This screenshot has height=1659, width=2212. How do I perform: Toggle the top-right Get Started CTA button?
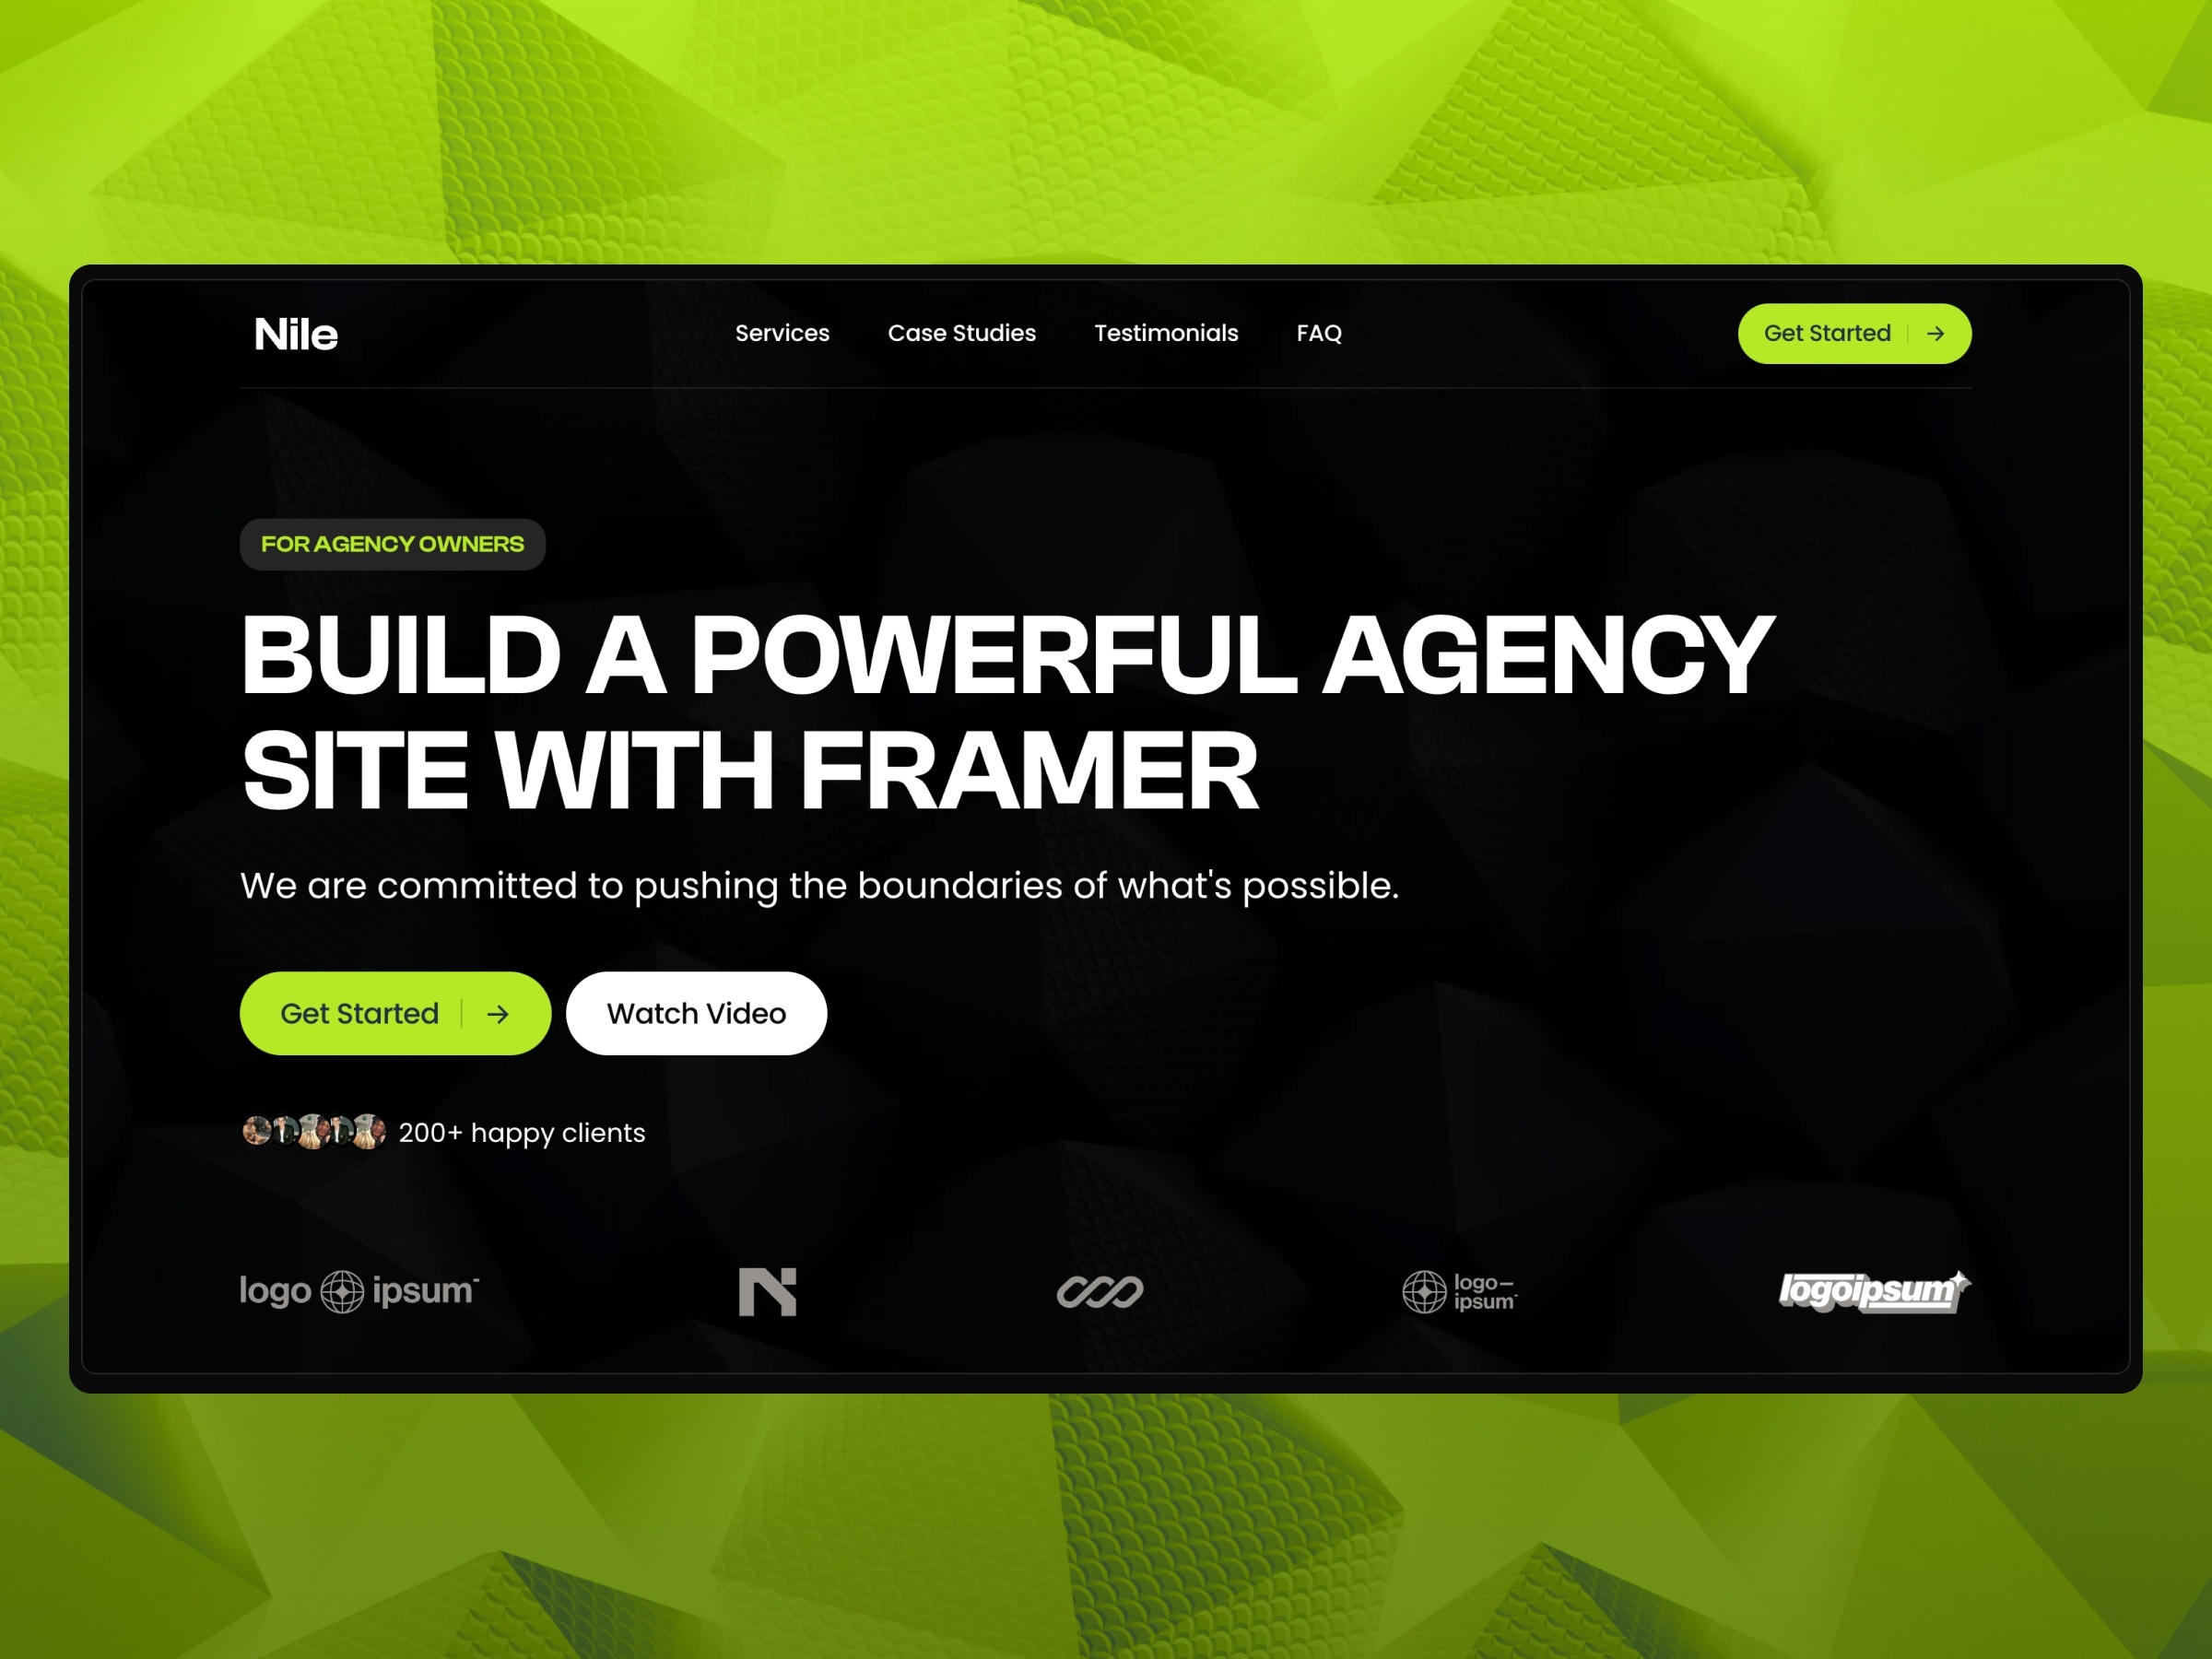click(x=1852, y=333)
